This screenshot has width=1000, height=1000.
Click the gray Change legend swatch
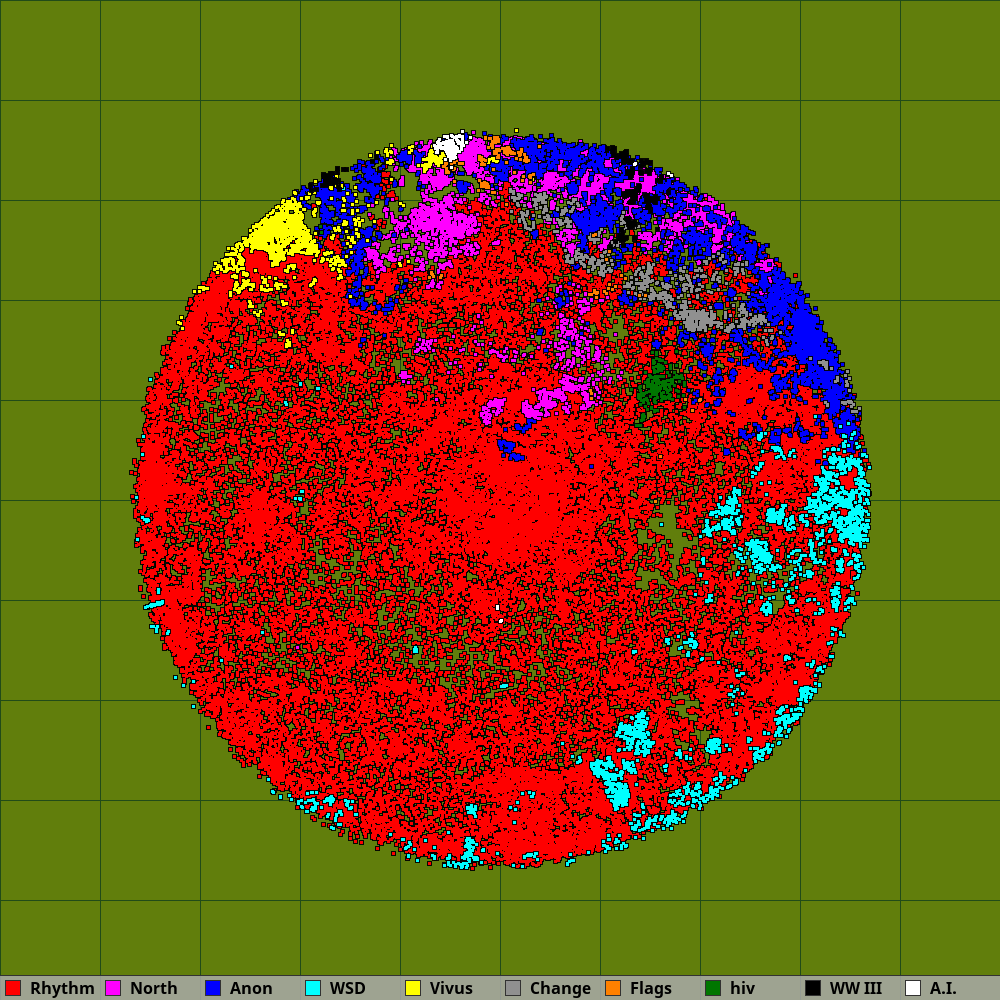(x=513, y=988)
